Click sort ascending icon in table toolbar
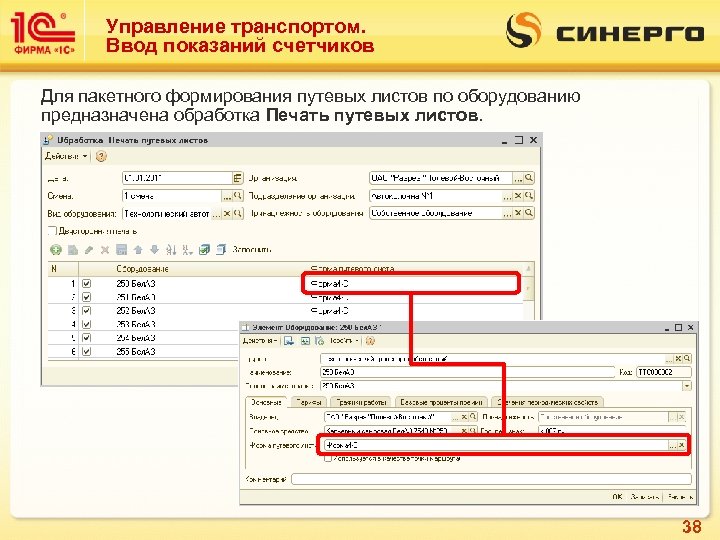Viewport: 720px width, 540px height. click(171, 250)
